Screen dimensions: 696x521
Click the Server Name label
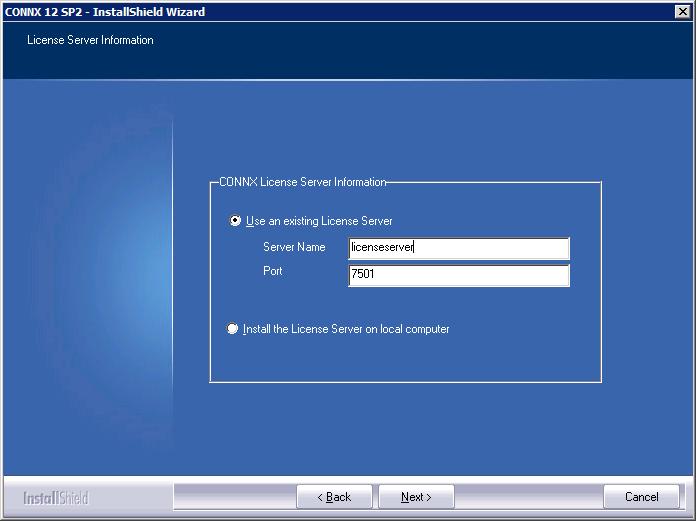click(294, 247)
